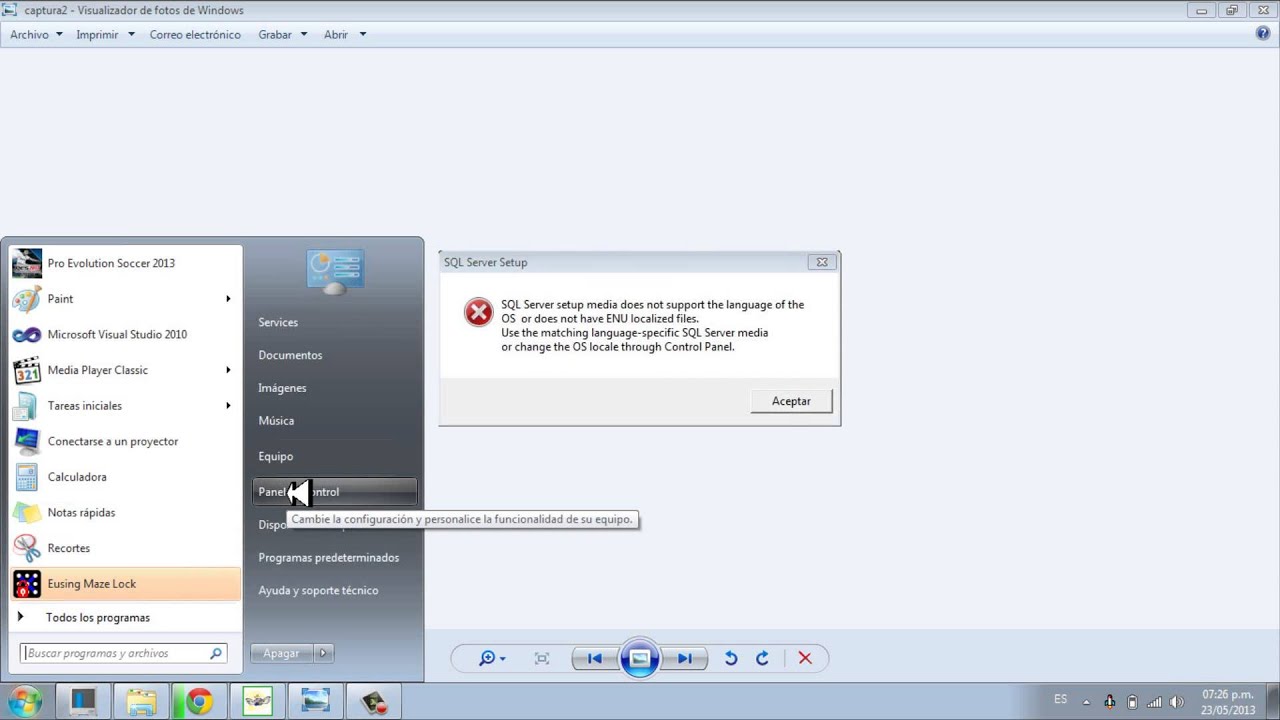
Task: Click the Apagar button
Action: [x=281, y=653]
